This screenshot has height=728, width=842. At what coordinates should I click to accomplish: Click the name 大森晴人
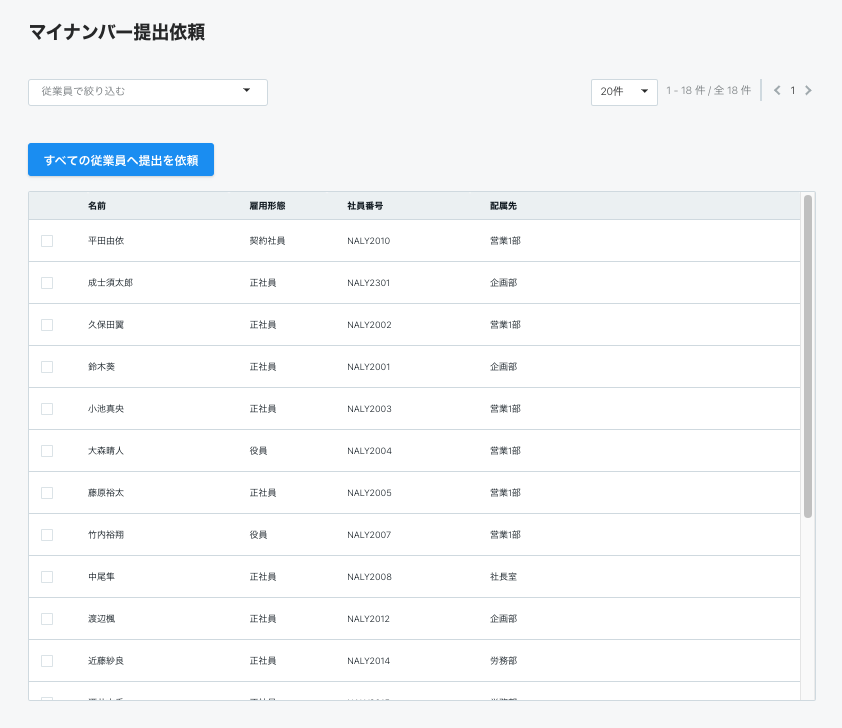point(106,451)
